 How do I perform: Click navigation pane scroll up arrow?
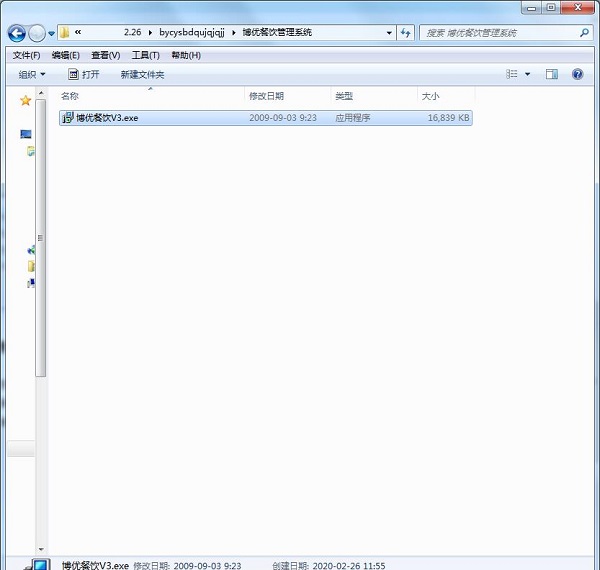pos(41,93)
